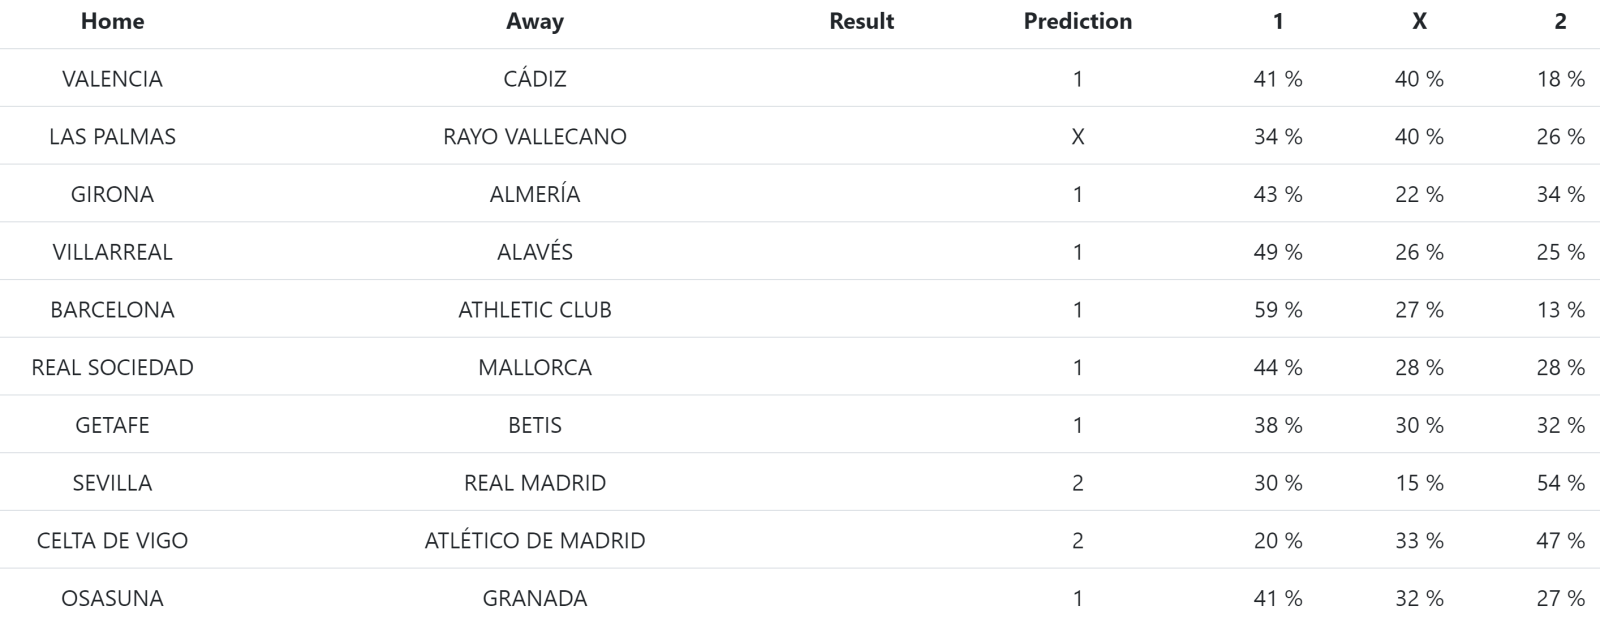This screenshot has width=1600, height=623.
Task: Click the Away column header
Action: [x=535, y=21]
